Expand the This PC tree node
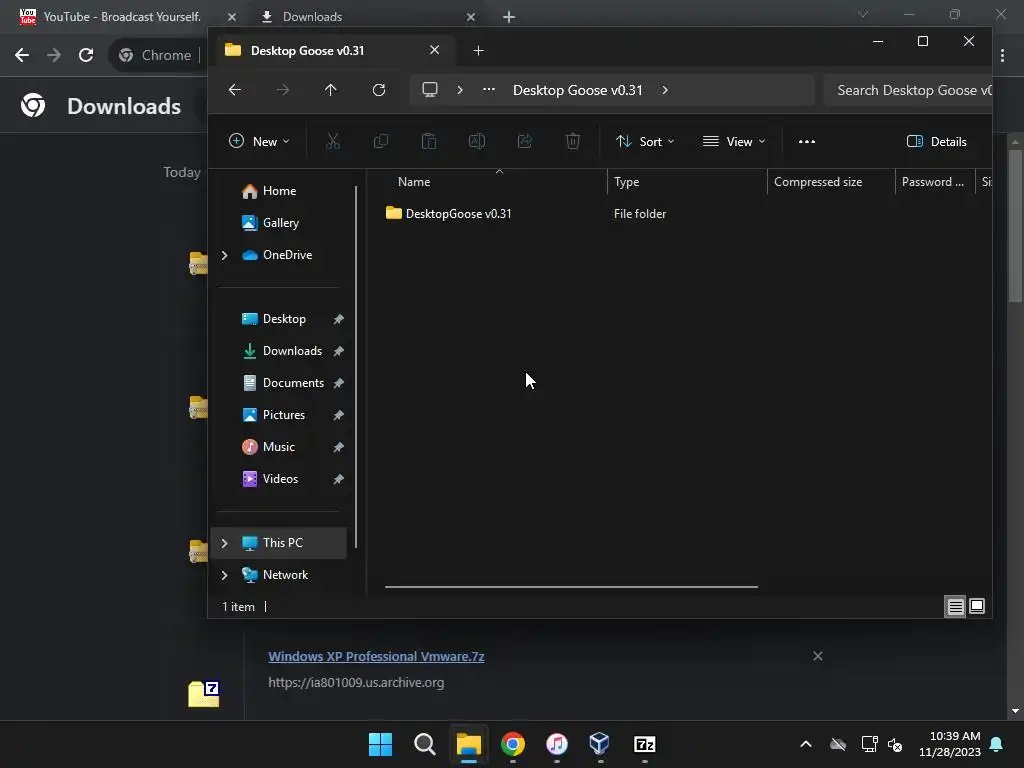The width and height of the screenshot is (1024, 768). [x=225, y=543]
